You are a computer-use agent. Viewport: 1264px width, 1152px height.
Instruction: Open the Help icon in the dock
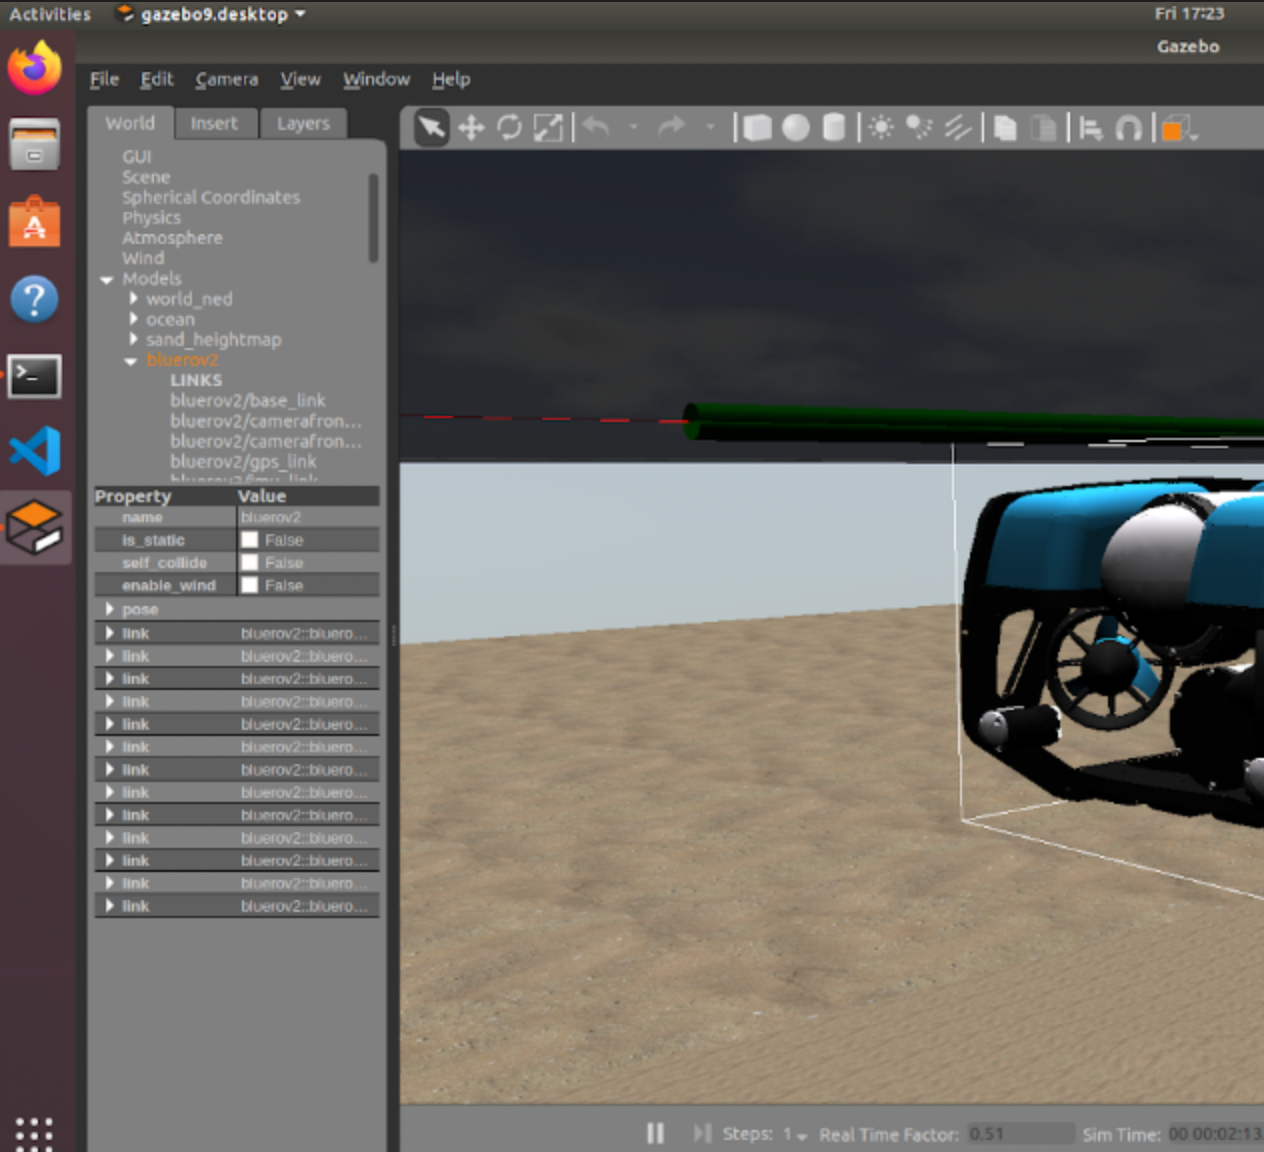[x=35, y=298]
